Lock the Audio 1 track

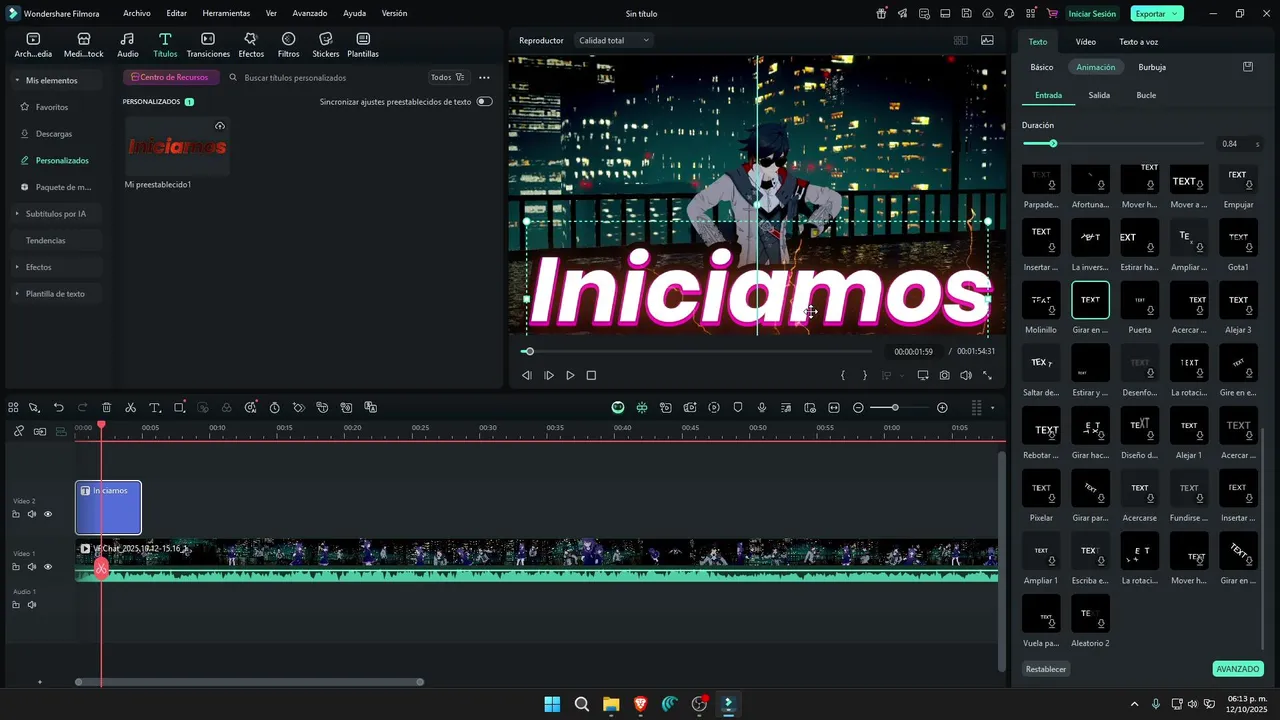point(16,605)
